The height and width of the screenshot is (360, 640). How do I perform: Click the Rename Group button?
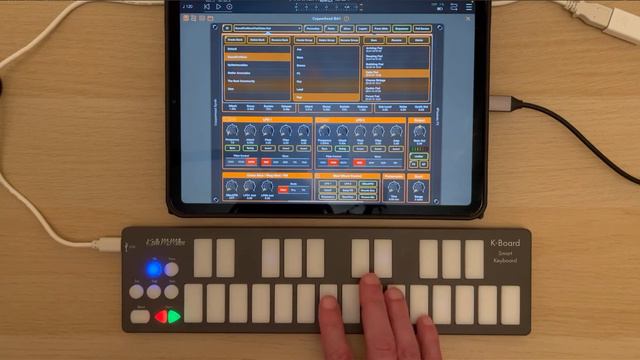coord(349,40)
